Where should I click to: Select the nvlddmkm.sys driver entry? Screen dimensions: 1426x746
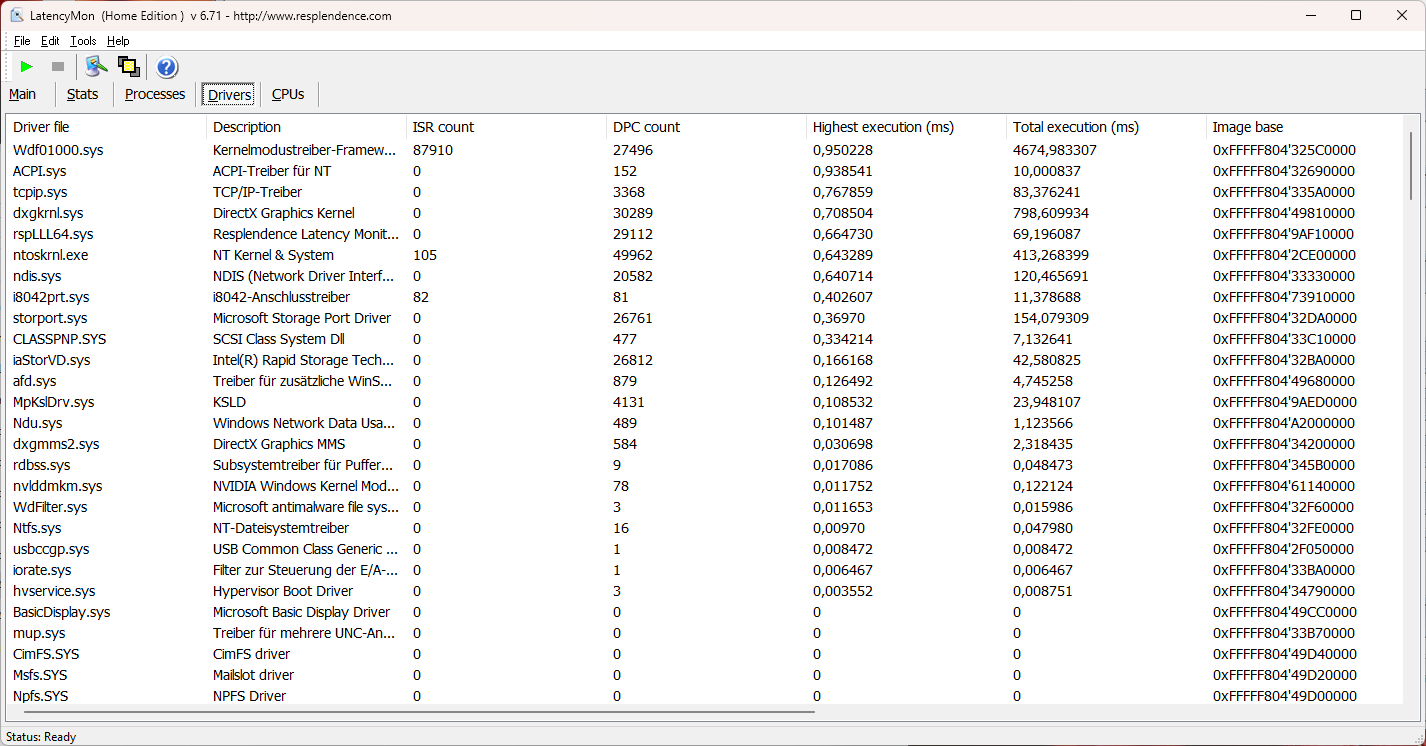[x=58, y=486]
